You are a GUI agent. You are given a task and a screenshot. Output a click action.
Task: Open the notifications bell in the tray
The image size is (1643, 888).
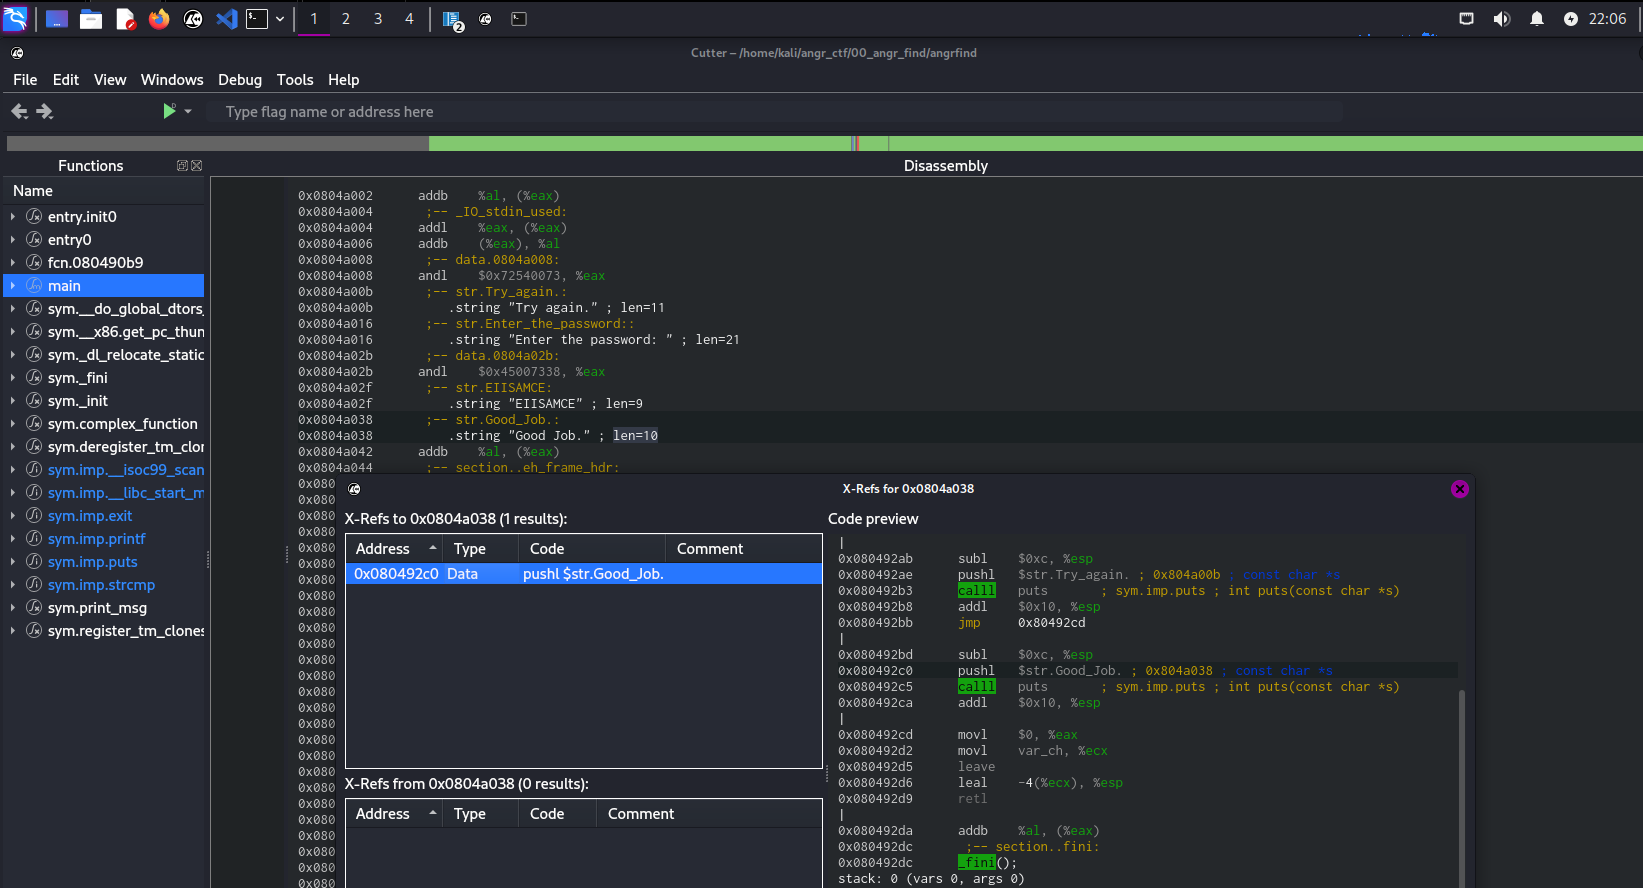(1537, 19)
